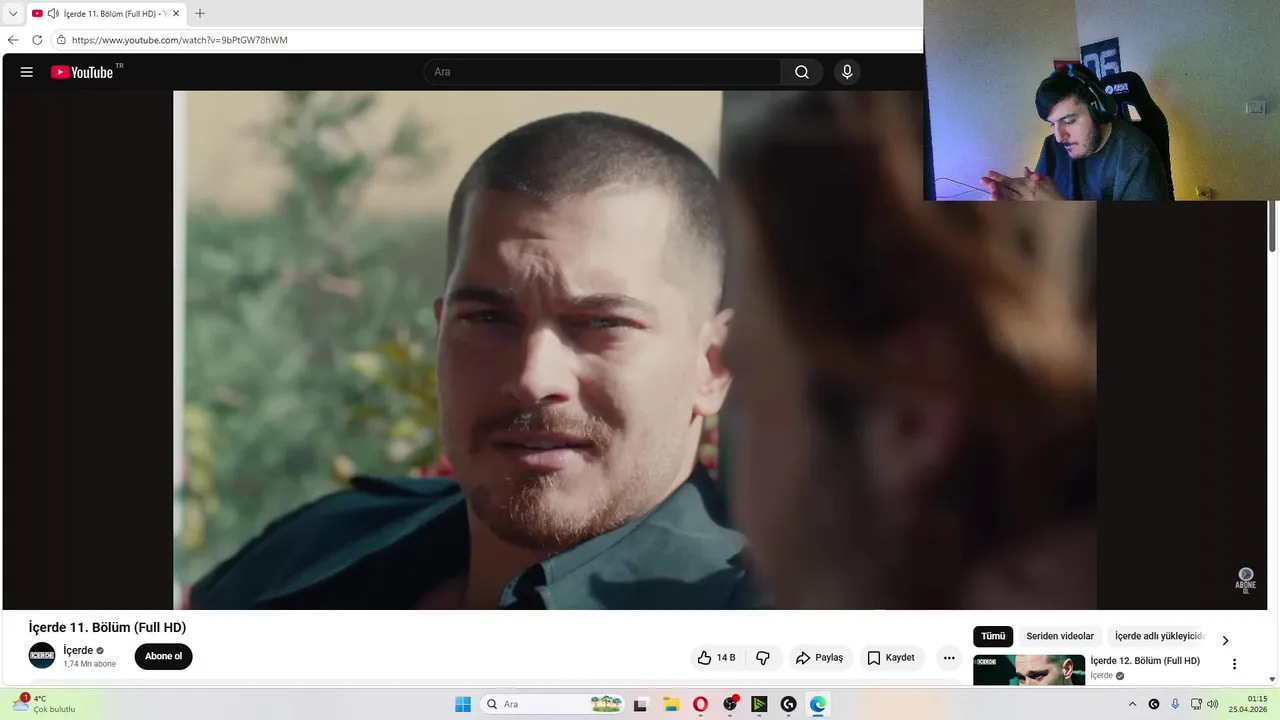Open a new browser tab

[200, 13]
